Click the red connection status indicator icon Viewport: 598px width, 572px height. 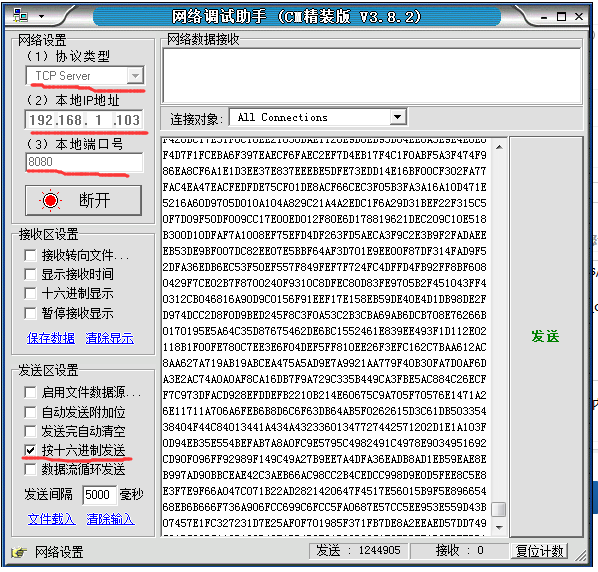(50, 200)
